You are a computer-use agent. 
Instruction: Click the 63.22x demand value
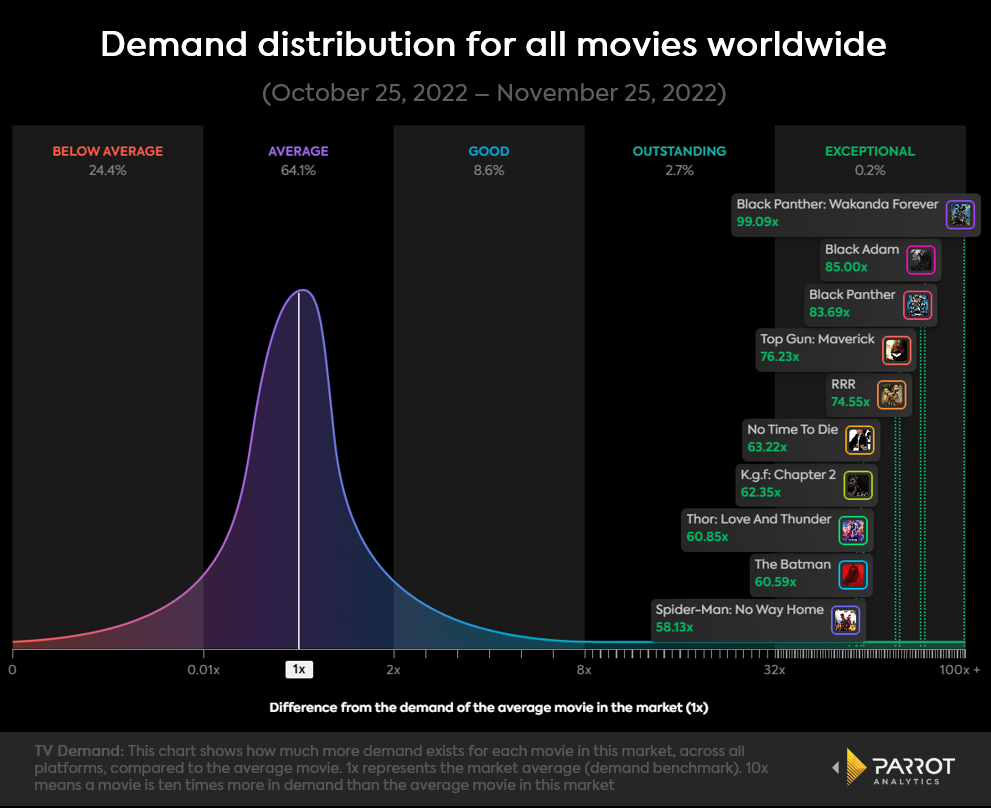pos(767,447)
